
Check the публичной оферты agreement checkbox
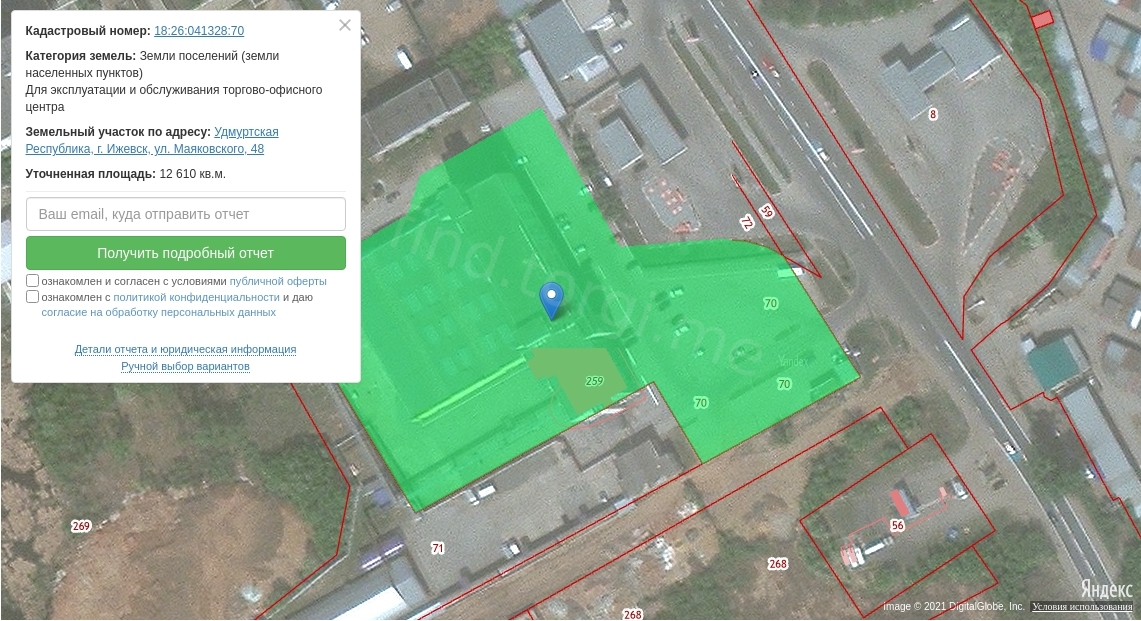[x=33, y=281]
